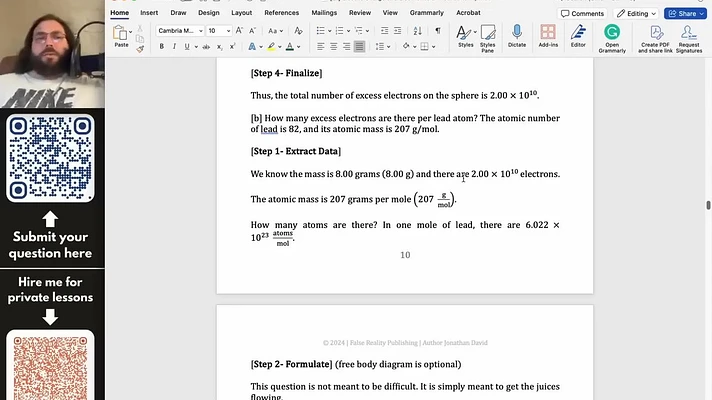Click the underlined word 'lead' in document
Viewport: 712px width, 400px height.
[x=269, y=129]
